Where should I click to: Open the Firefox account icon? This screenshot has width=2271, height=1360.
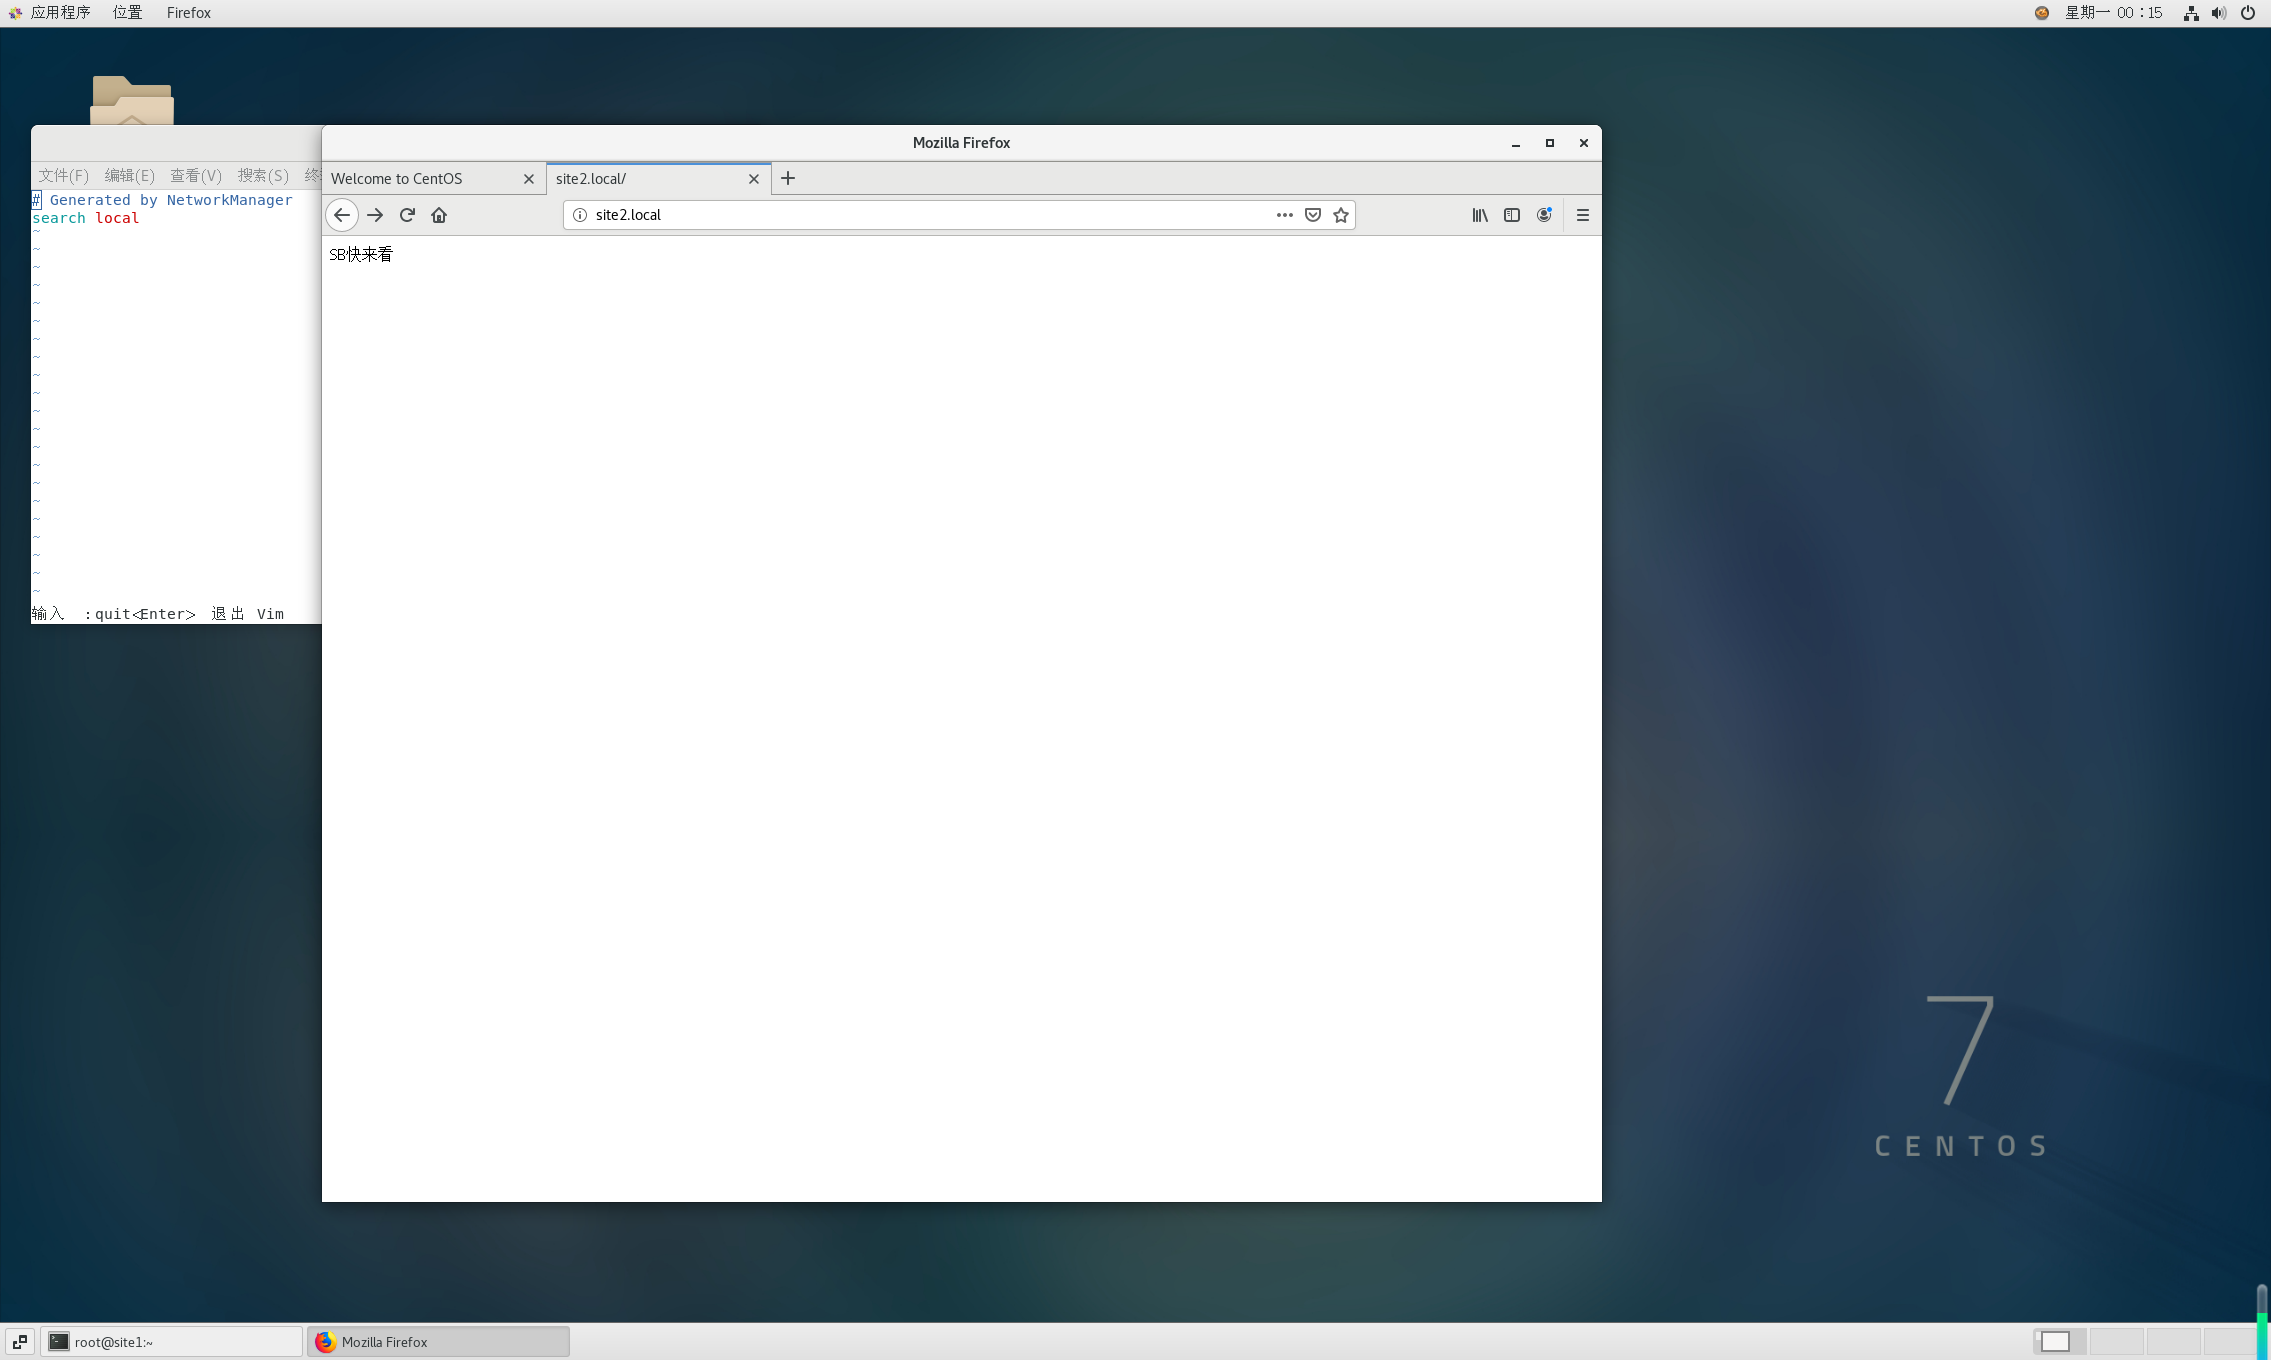click(1544, 215)
